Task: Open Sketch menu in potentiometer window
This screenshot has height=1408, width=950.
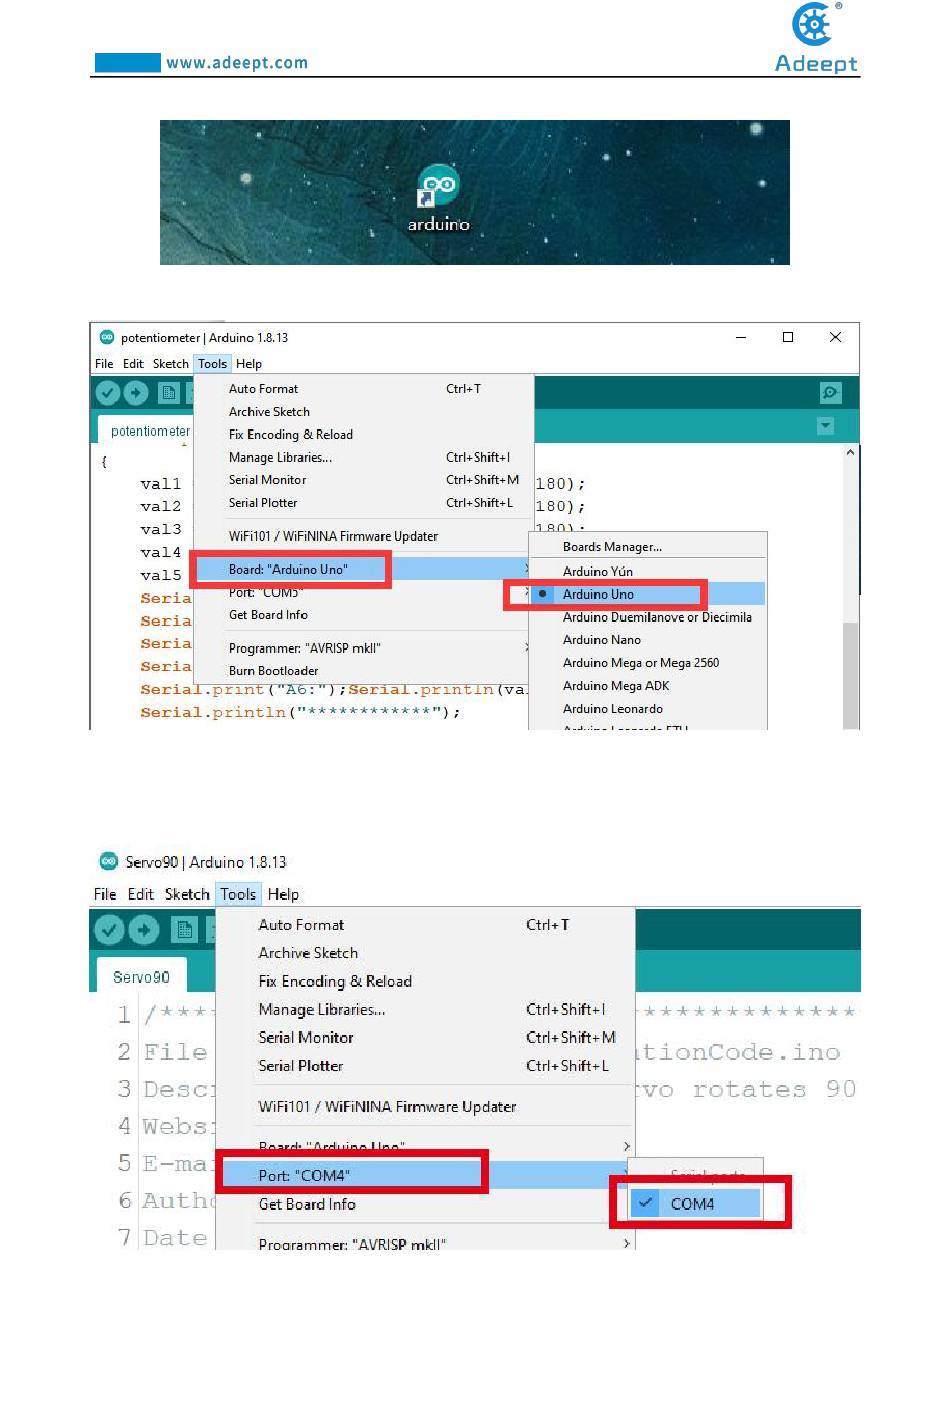Action: click(170, 364)
